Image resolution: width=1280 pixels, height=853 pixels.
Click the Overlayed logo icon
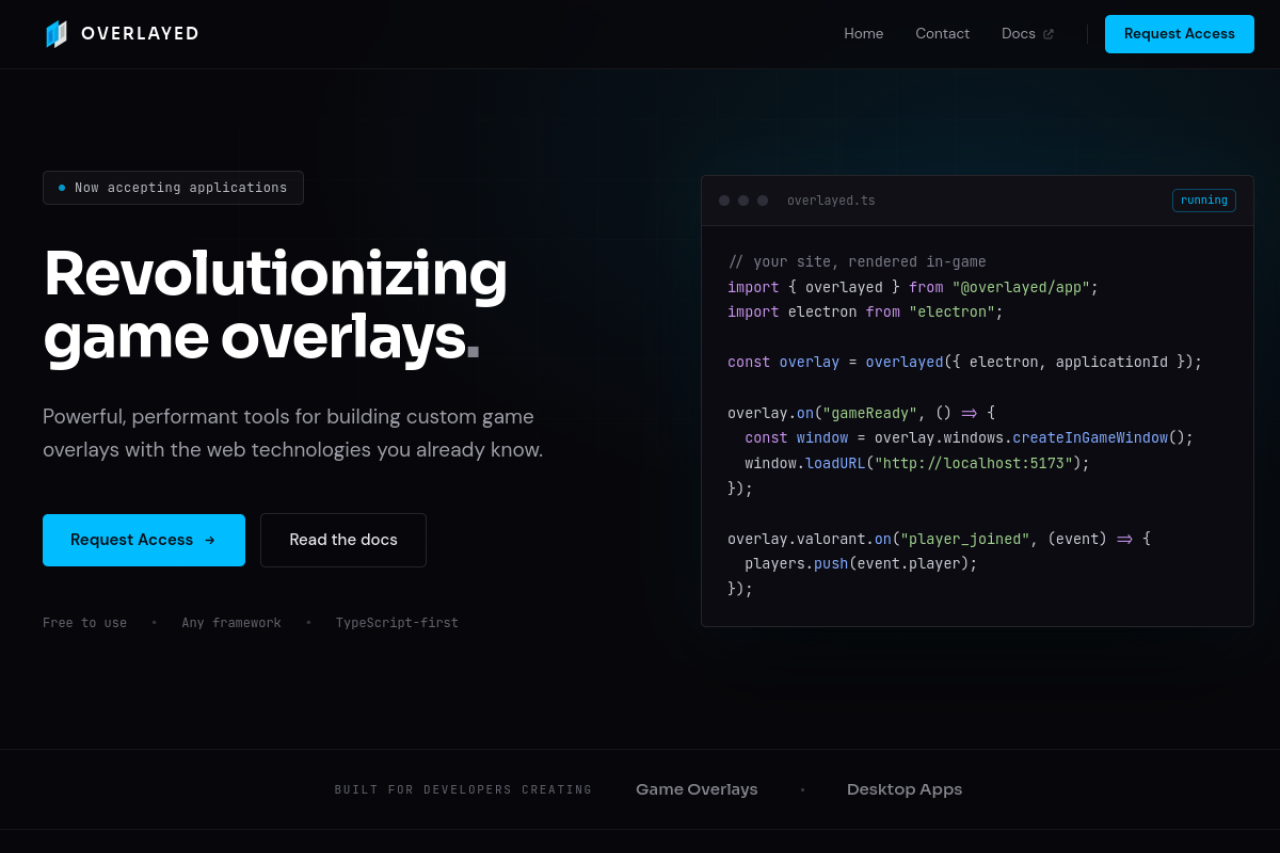click(x=56, y=34)
